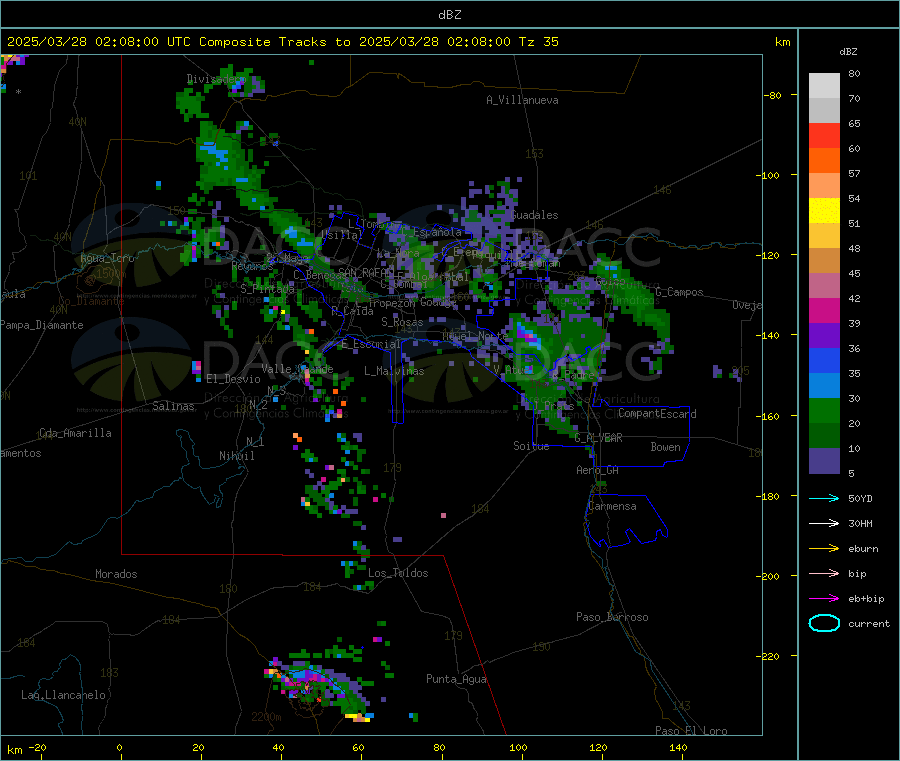
Task: Click the Morados map label
Action: tap(116, 574)
